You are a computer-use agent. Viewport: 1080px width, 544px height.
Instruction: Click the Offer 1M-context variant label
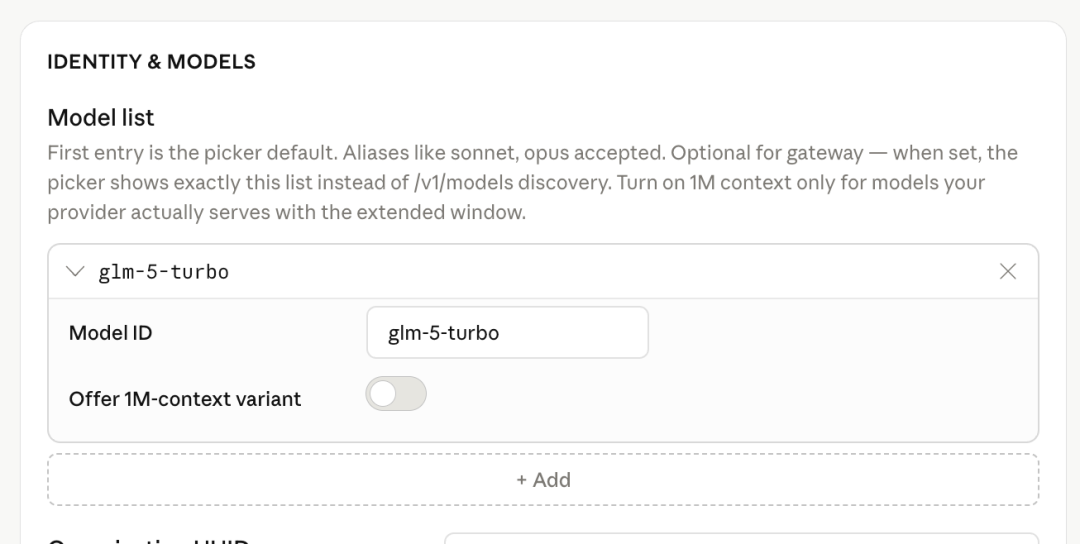(x=185, y=399)
